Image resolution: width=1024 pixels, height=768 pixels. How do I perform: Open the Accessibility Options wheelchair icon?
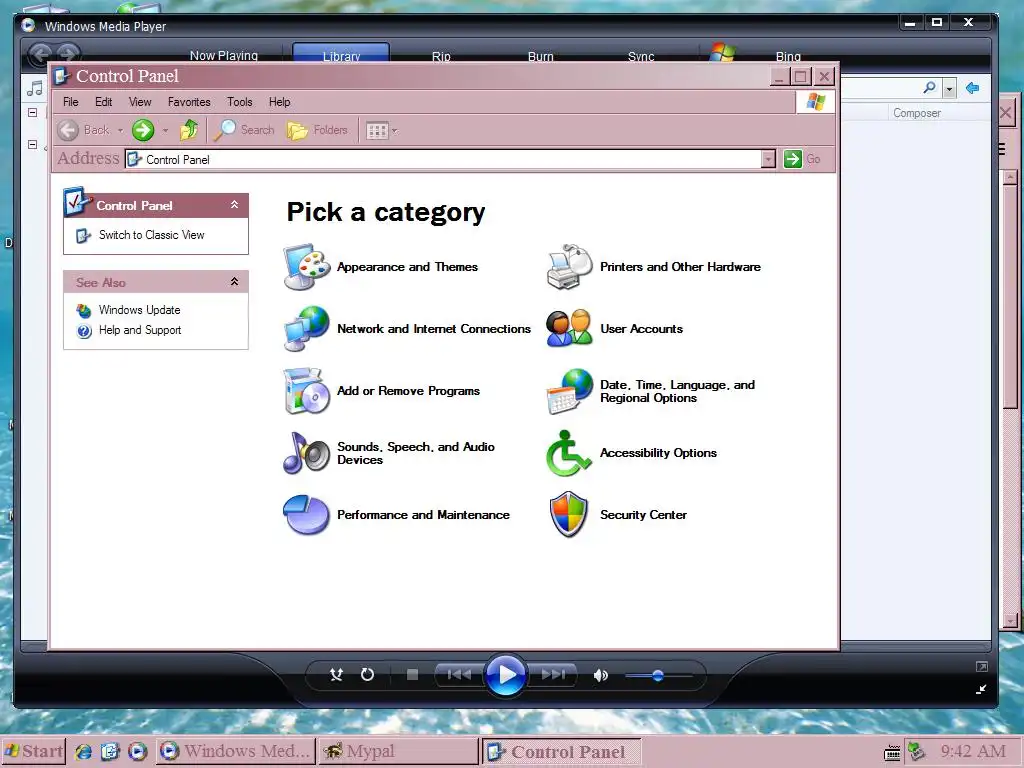(569, 453)
